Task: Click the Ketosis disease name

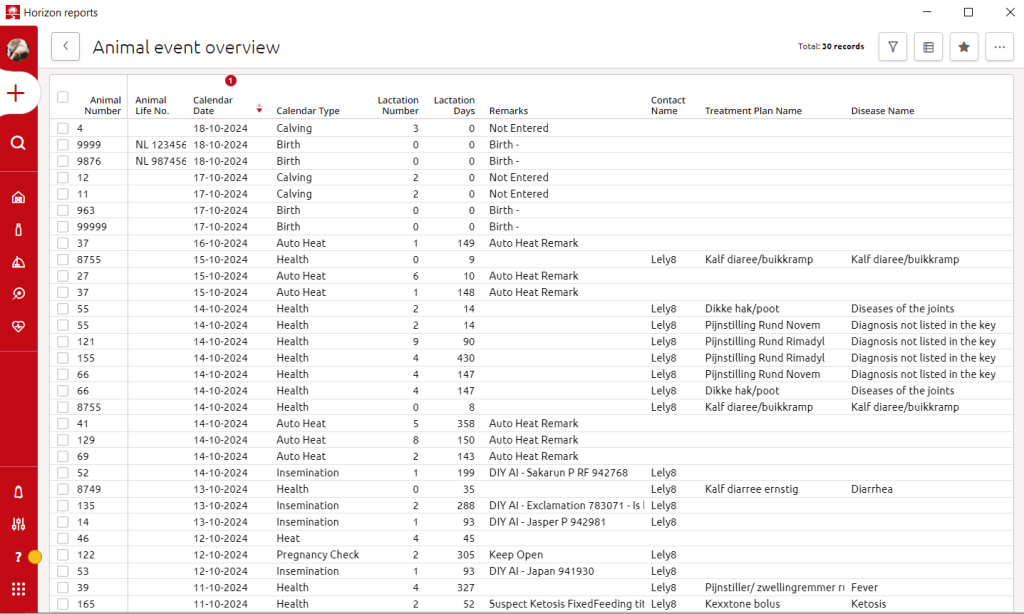Action: click(x=869, y=604)
